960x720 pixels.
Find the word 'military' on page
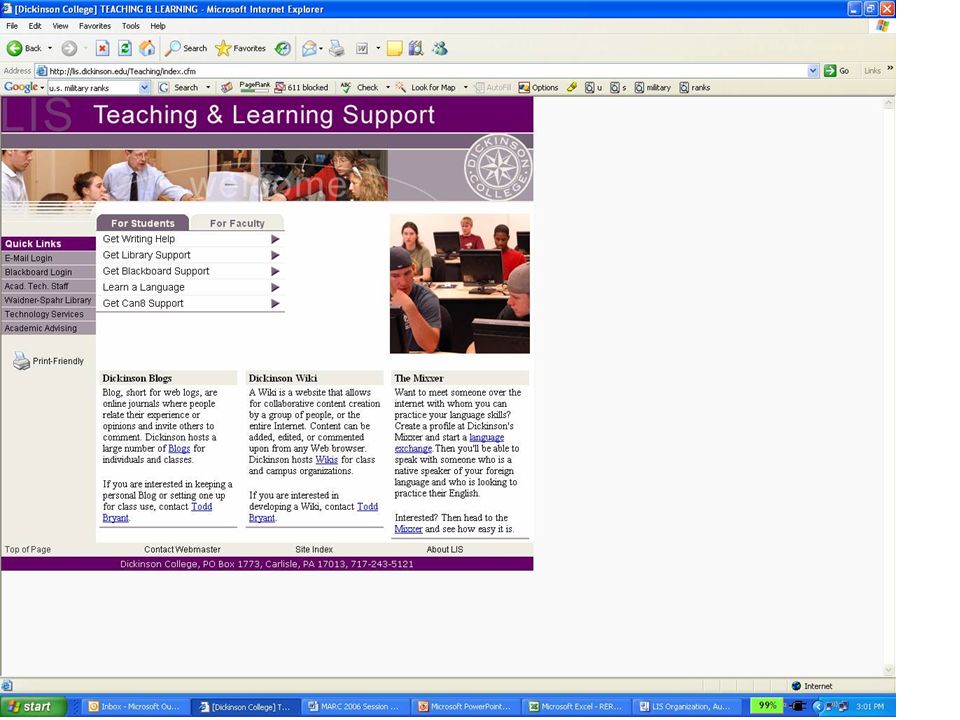tap(653, 88)
